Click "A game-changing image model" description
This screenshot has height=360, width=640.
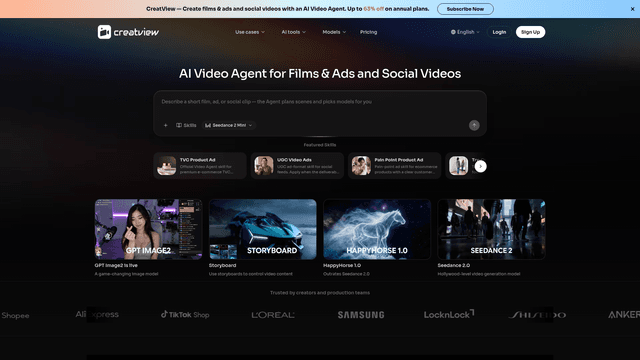[x=126, y=274]
